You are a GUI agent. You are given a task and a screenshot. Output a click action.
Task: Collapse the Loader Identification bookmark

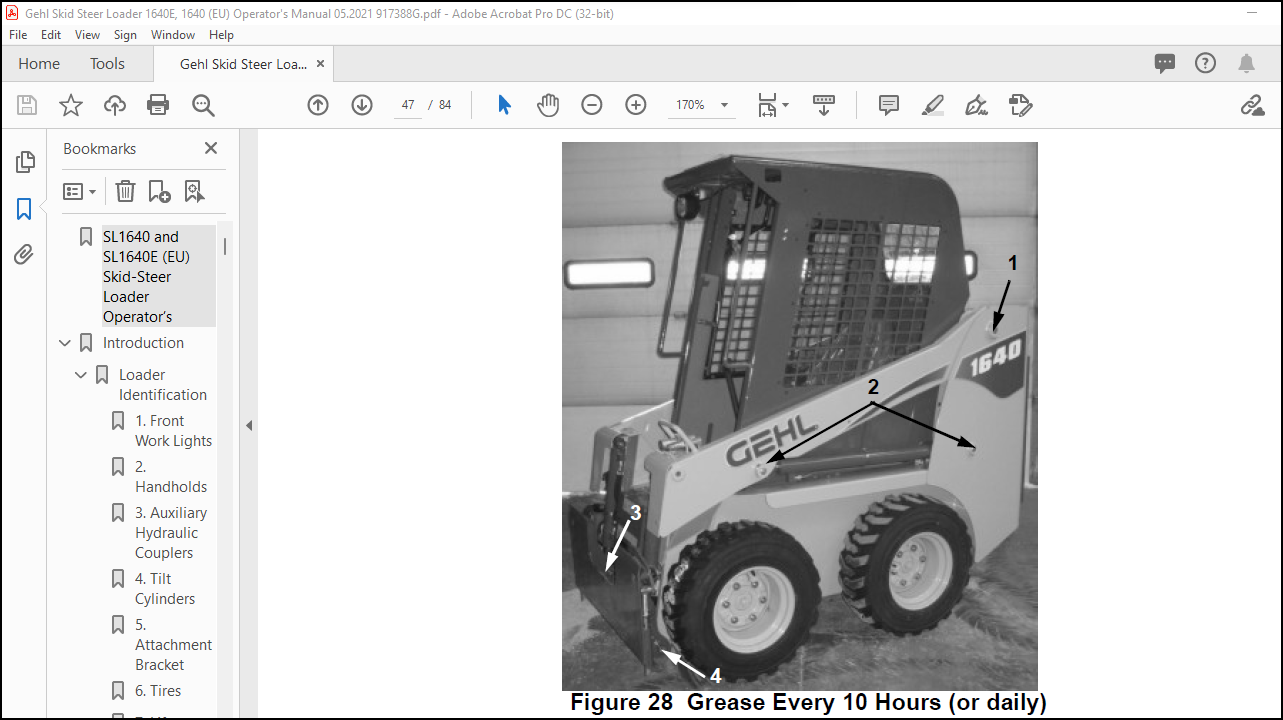[x=81, y=375]
